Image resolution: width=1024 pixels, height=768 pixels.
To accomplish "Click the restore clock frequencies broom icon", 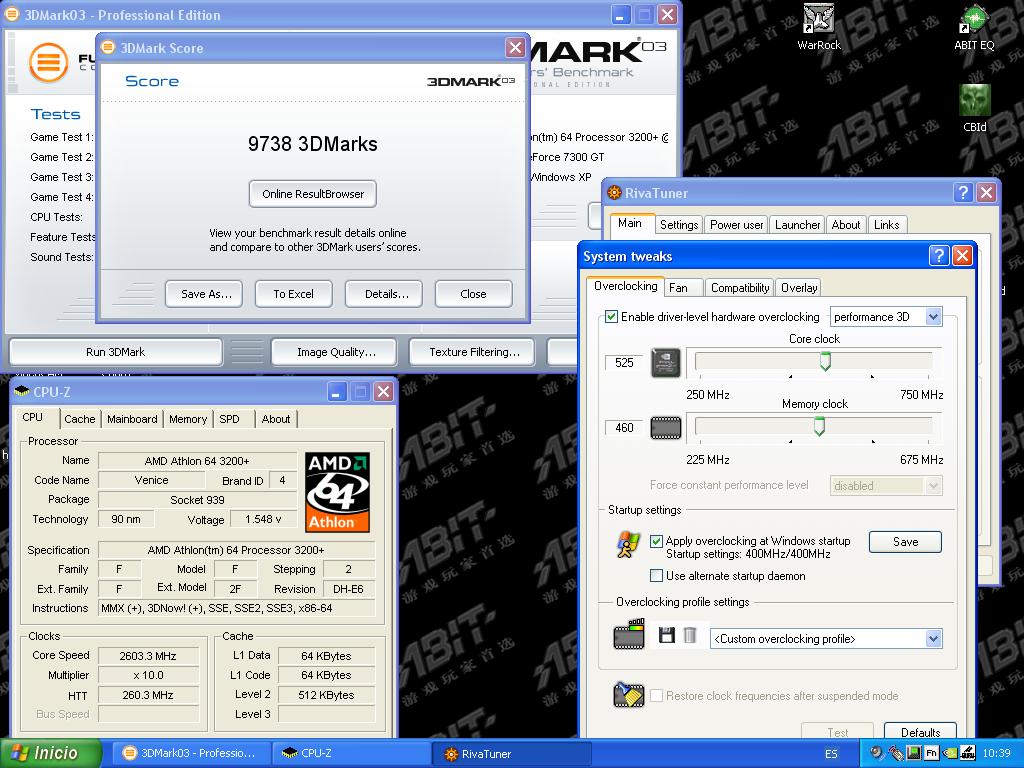I will pyautogui.click(x=629, y=695).
